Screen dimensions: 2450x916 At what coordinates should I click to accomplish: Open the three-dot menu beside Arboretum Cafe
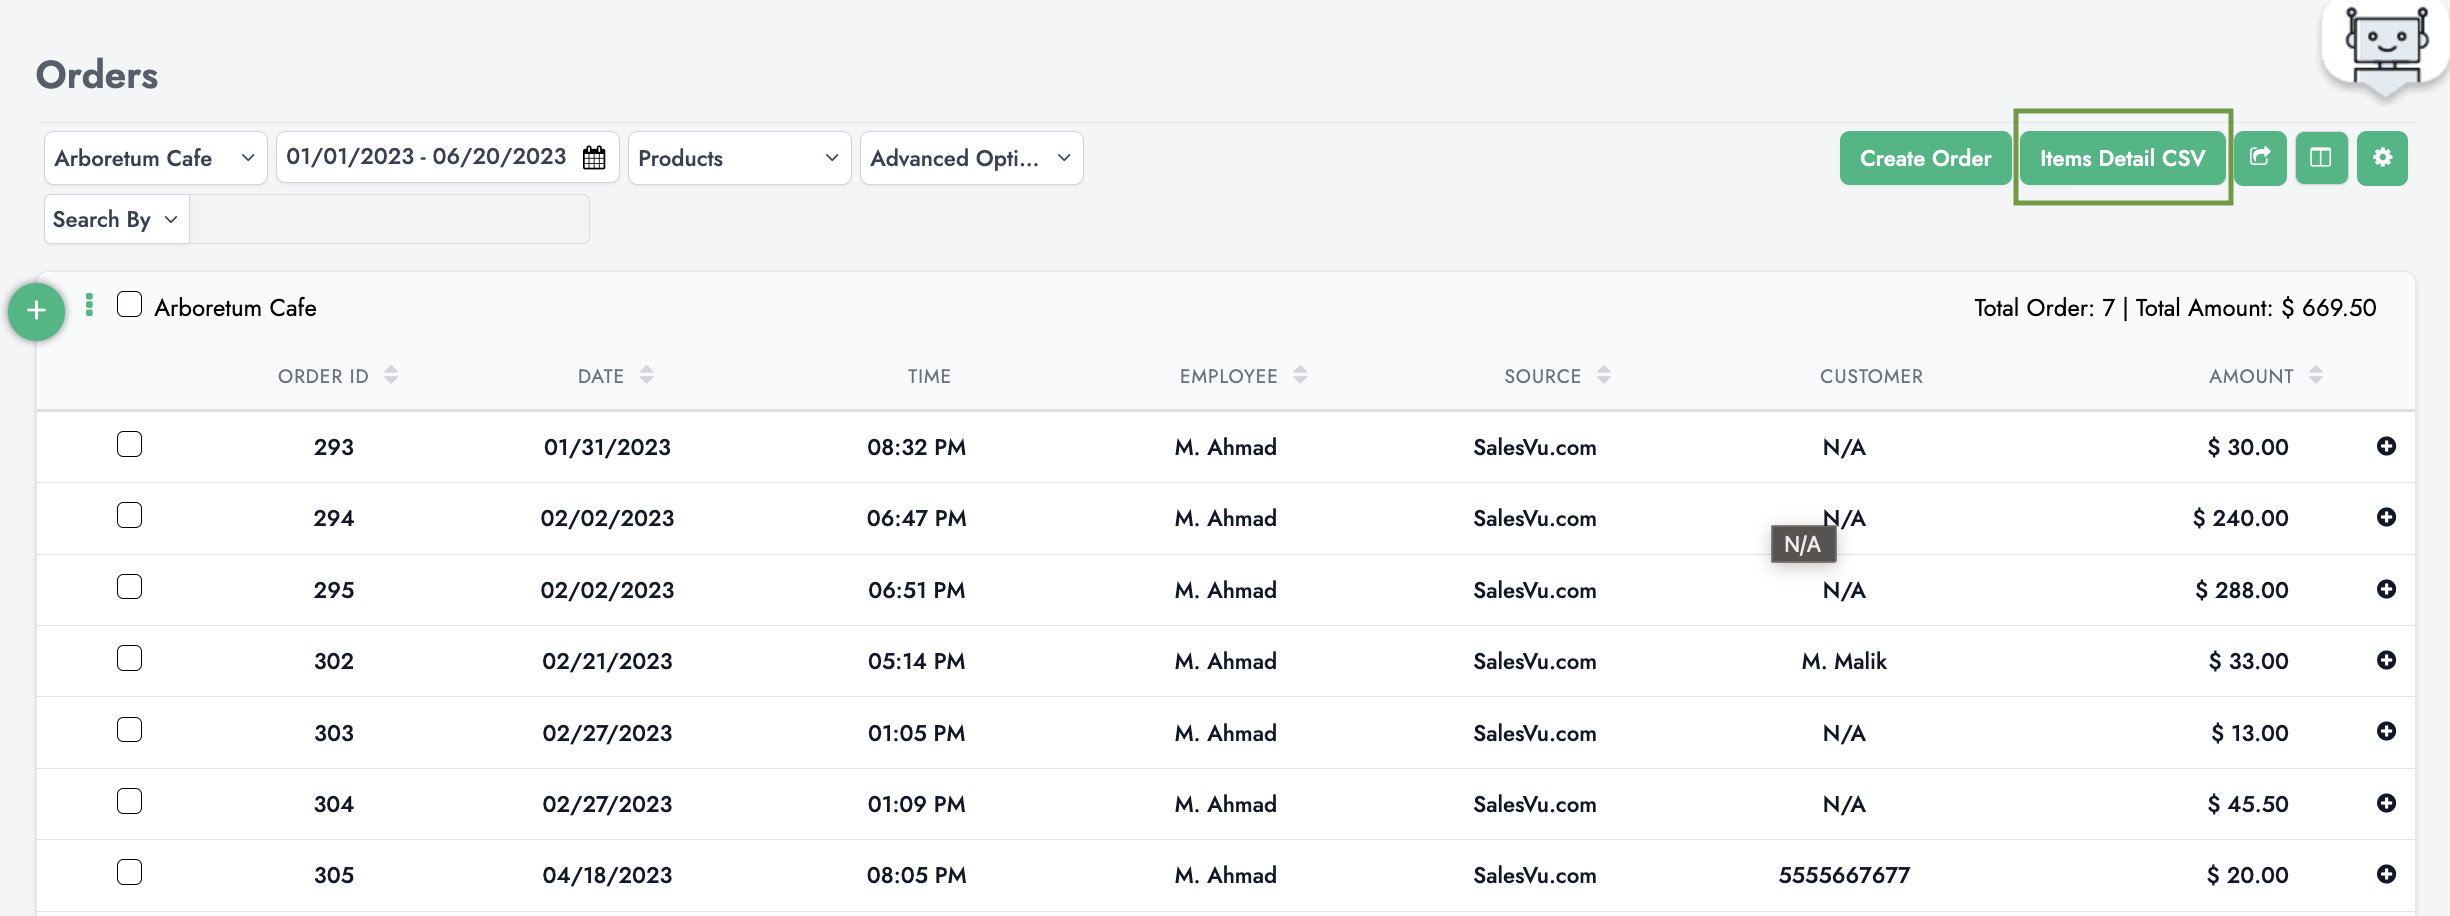click(90, 305)
